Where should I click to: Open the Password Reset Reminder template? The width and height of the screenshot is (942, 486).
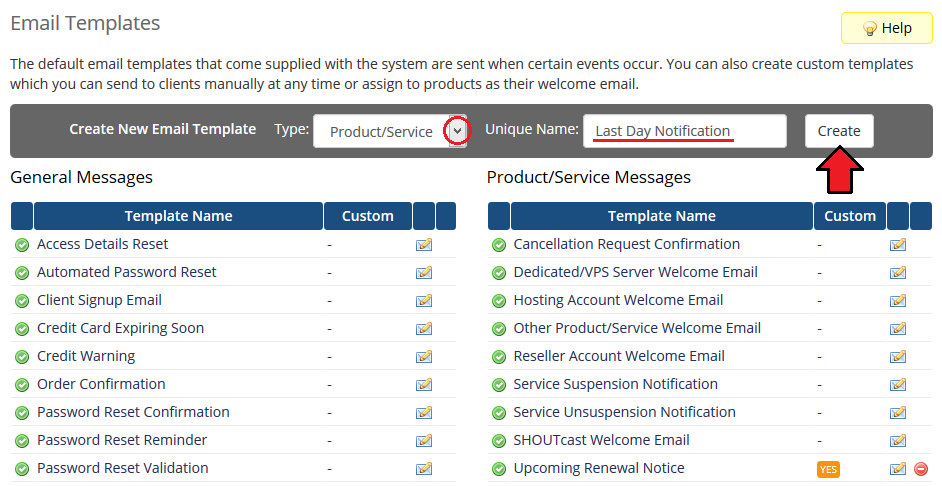pyautogui.click(x=122, y=440)
